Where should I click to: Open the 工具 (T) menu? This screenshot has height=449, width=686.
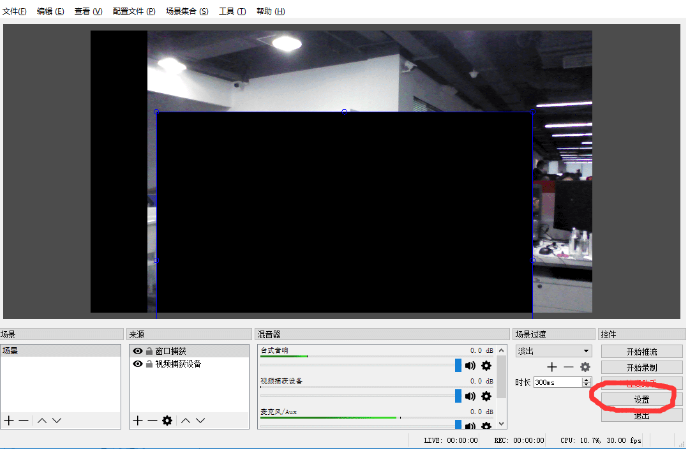point(232,11)
